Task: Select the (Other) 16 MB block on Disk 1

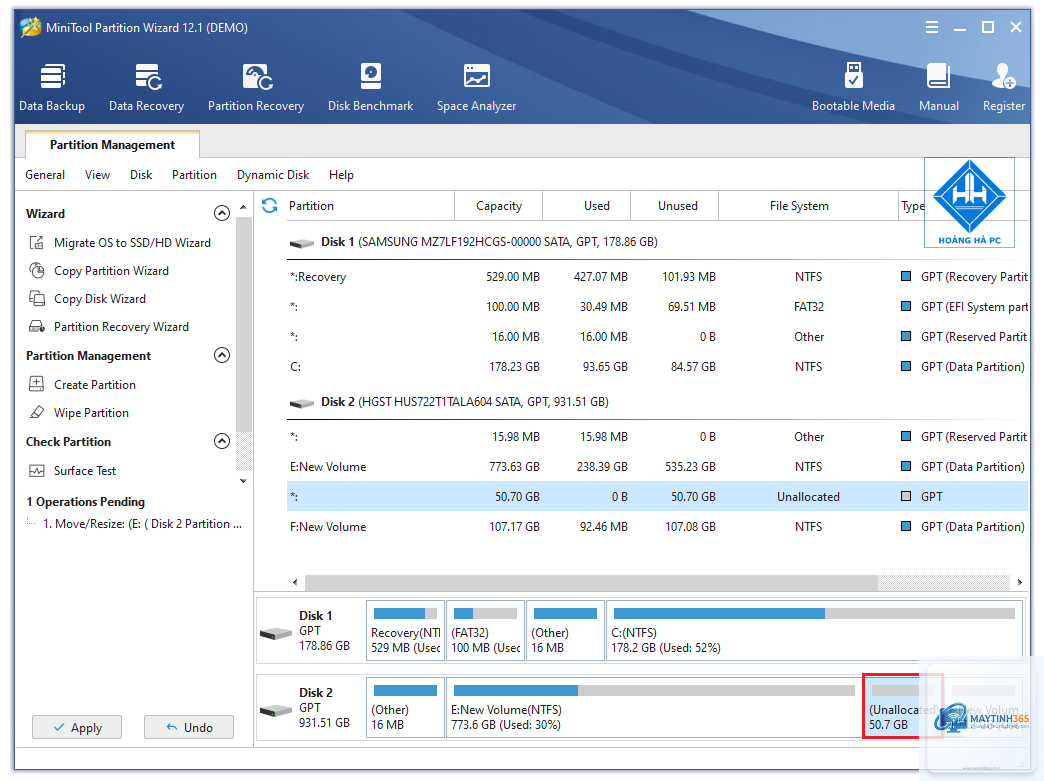Action: point(565,631)
